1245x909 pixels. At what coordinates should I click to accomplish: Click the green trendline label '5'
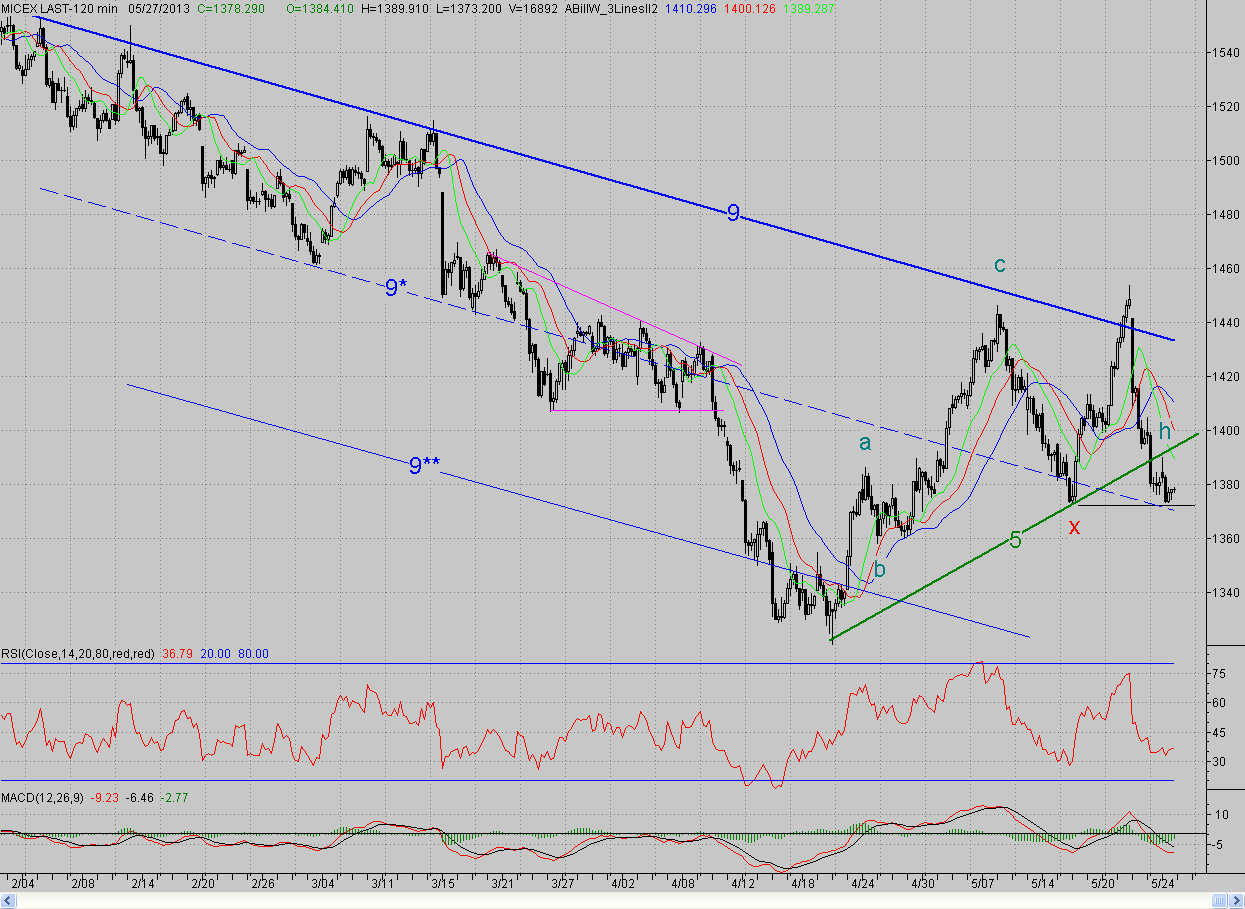pos(1015,541)
